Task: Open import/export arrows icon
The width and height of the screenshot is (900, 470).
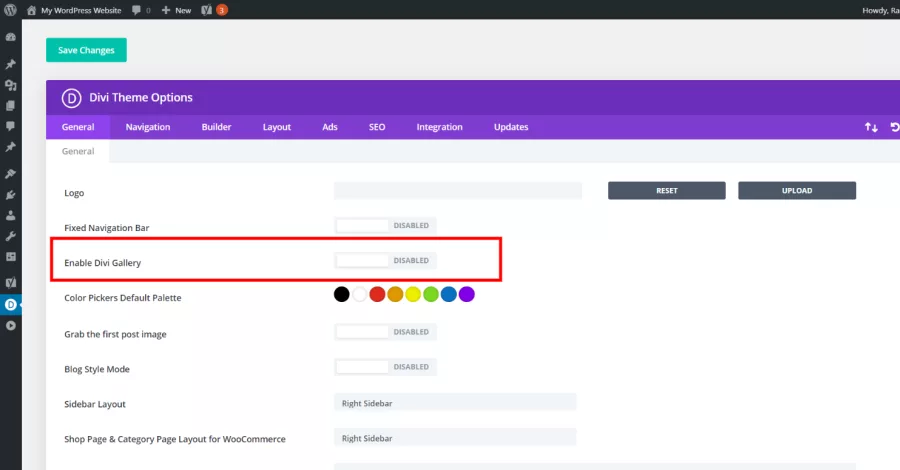Action: tap(871, 127)
